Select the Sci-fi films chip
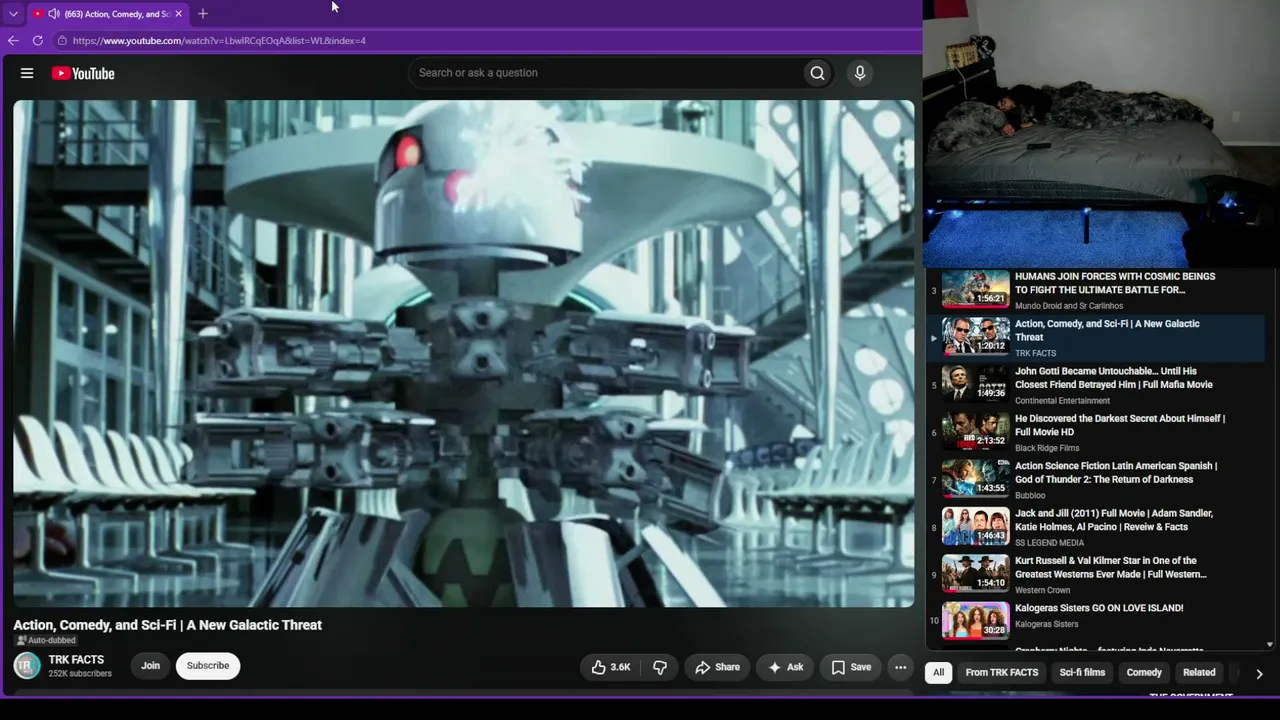This screenshot has width=1280, height=720. 1082,673
